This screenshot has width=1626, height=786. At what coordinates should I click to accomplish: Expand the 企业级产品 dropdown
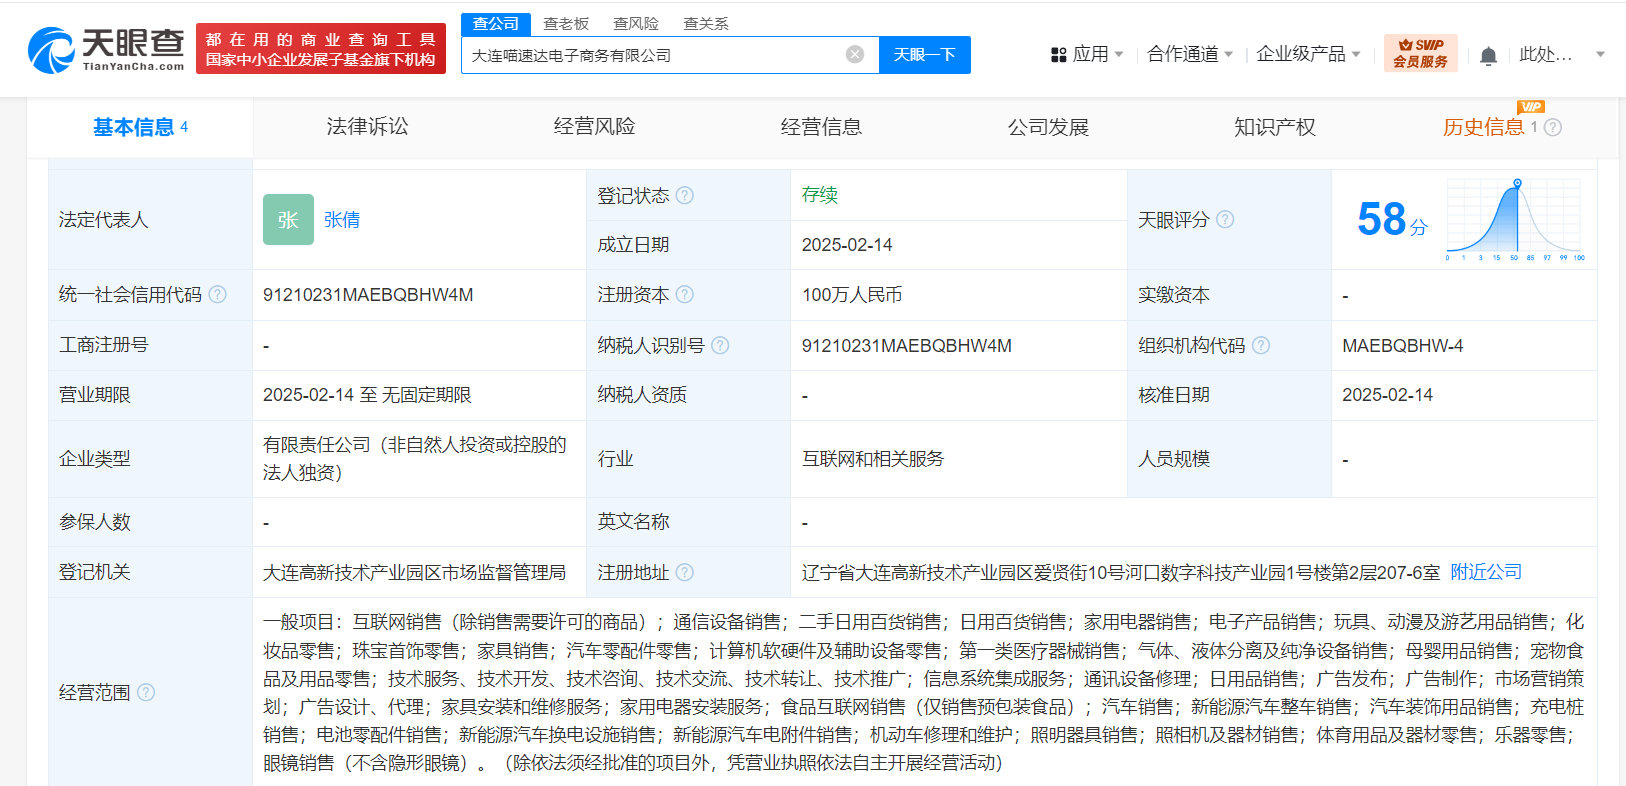pos(1308,54)
